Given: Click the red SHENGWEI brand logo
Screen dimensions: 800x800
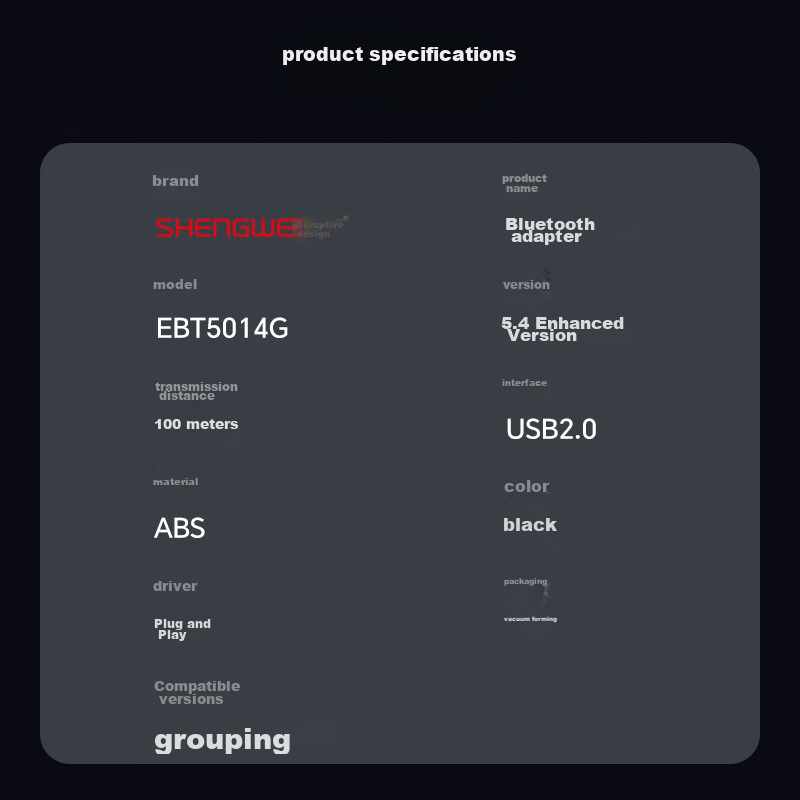Looking at the screenshot, I should point(226,228).
